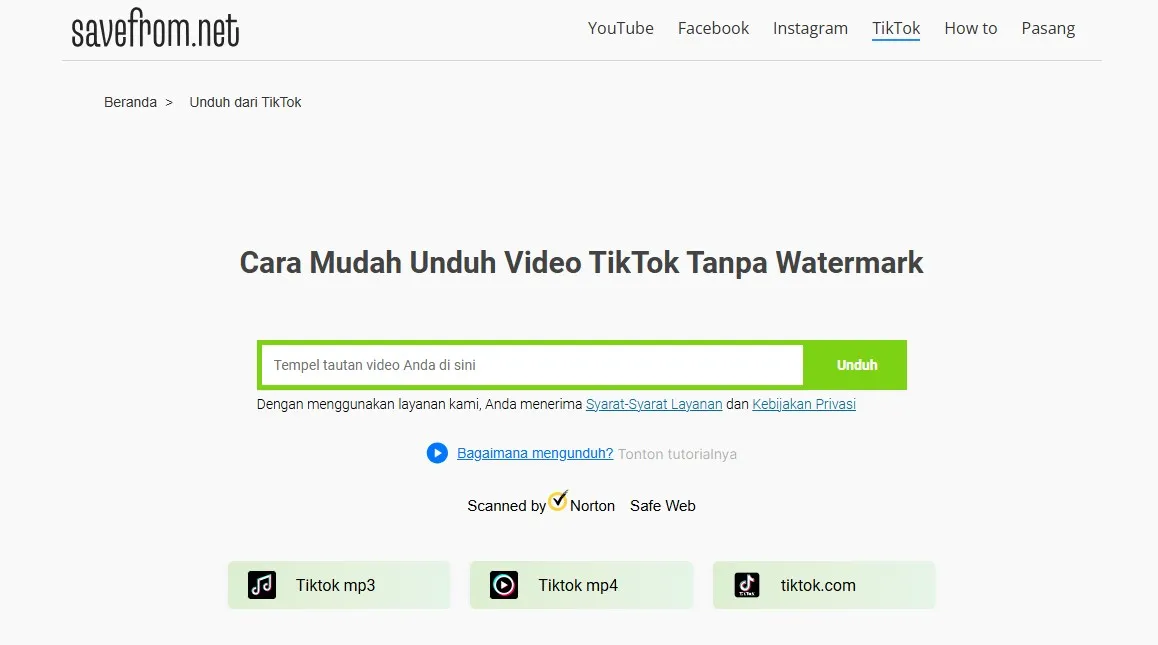Select the active TikTok menu item

pos(895,28)
